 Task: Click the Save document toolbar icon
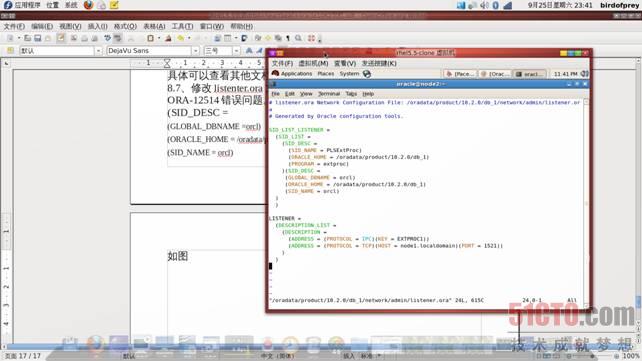pyautogui.click(x=38, y=38)
